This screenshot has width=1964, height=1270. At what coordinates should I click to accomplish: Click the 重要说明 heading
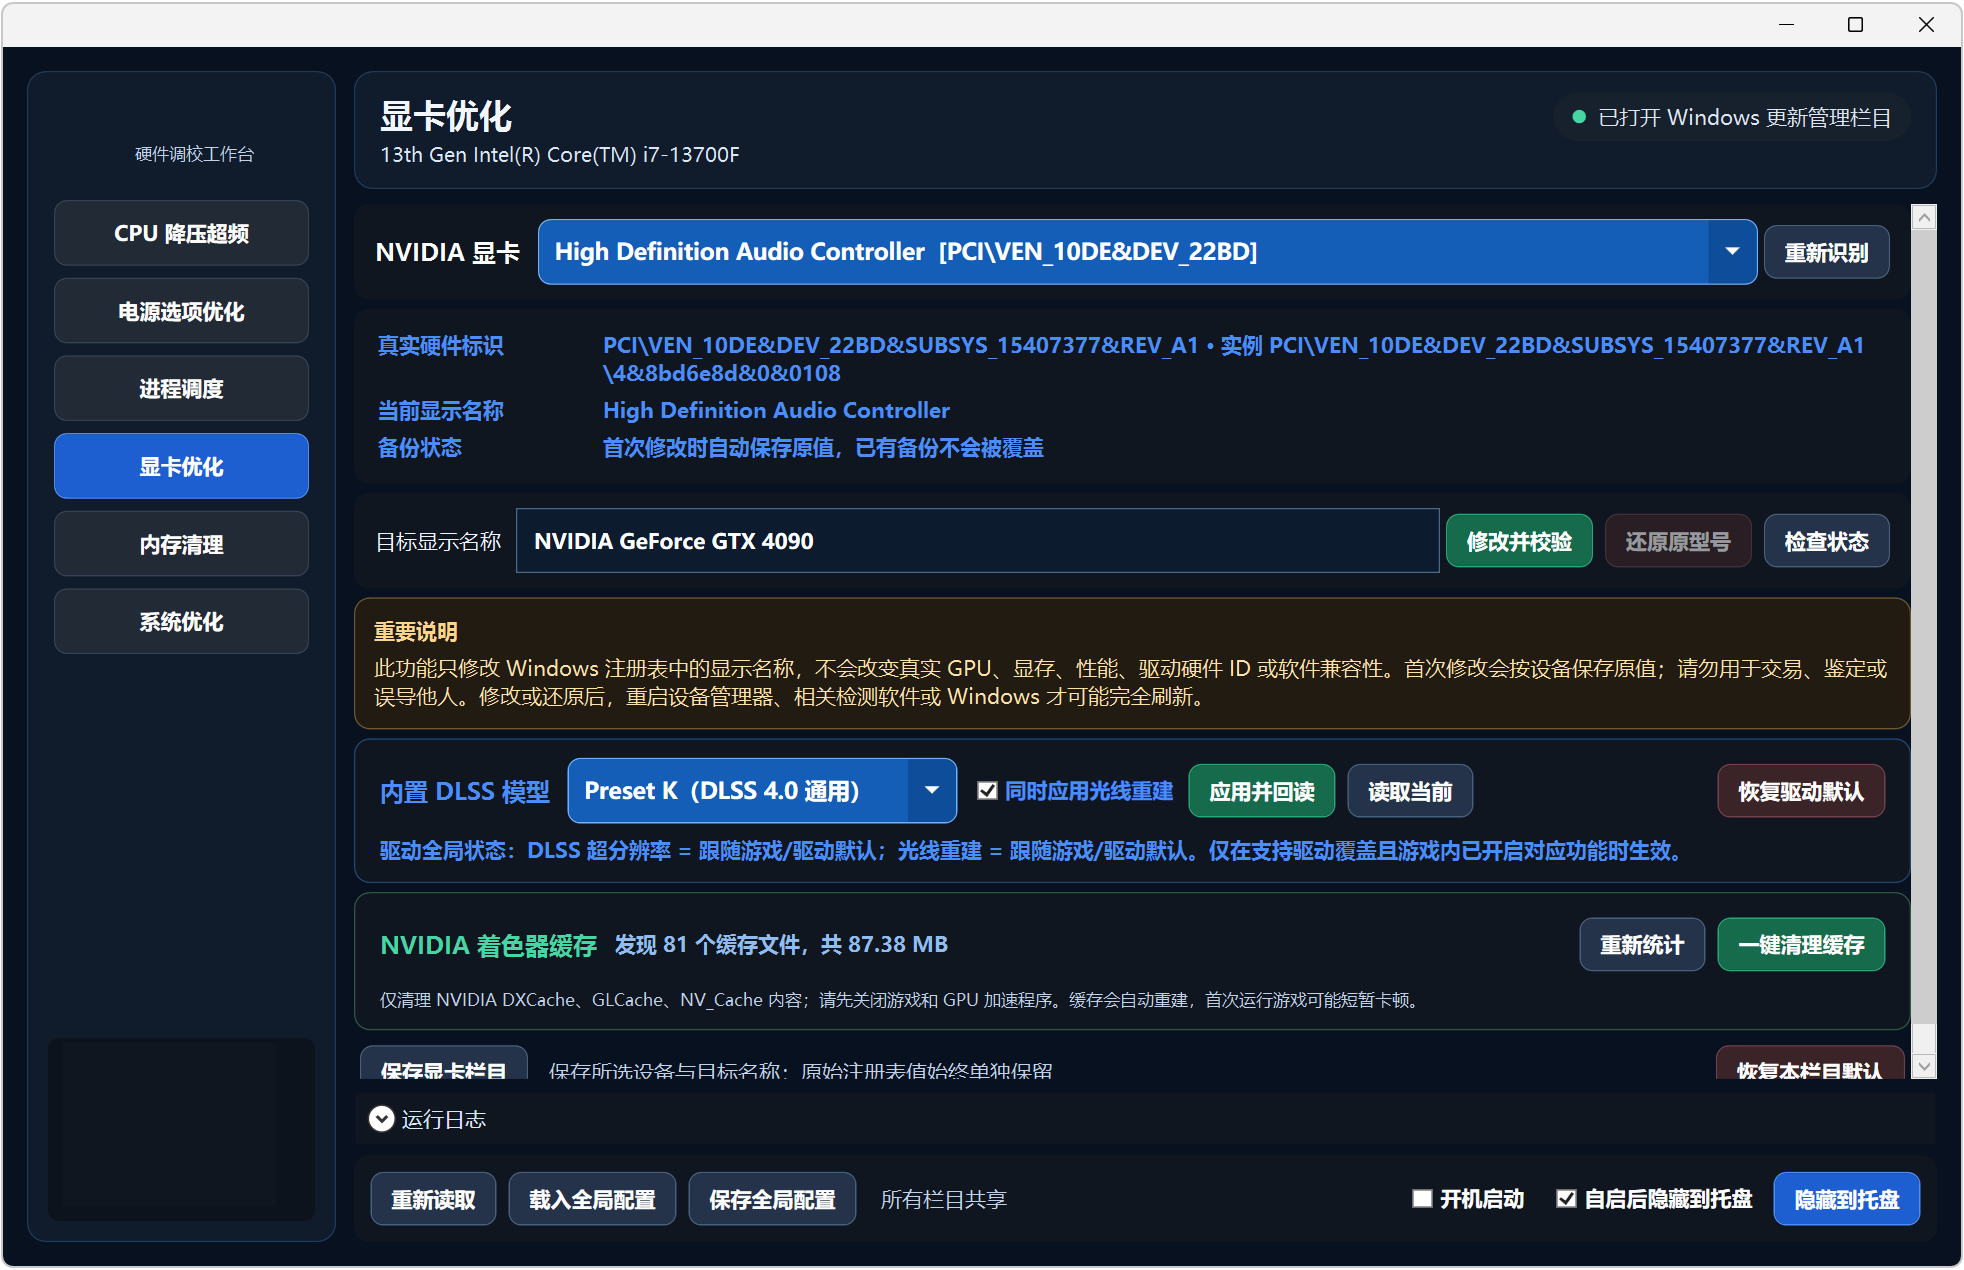point(415,632)
